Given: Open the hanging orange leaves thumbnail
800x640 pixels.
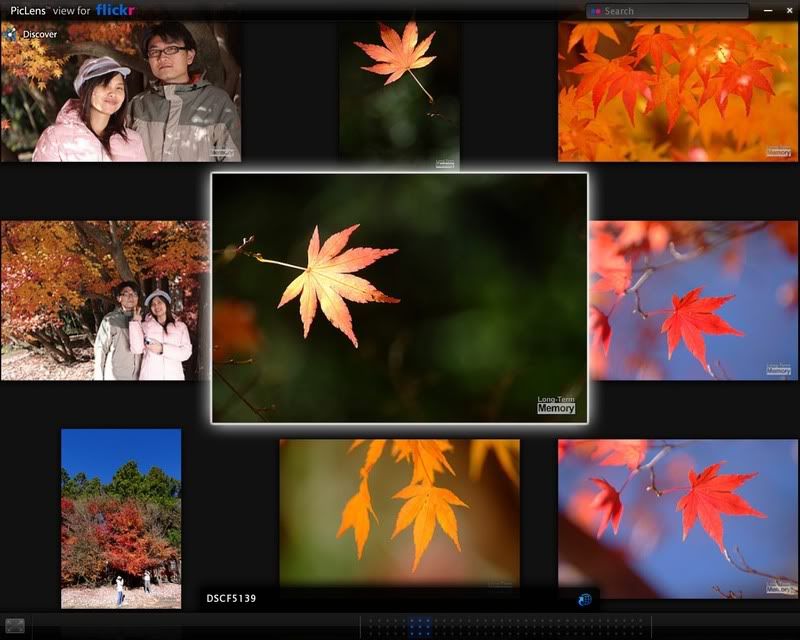Looking at the screenshot, I should pyautogui.click(x=399, y=513).
